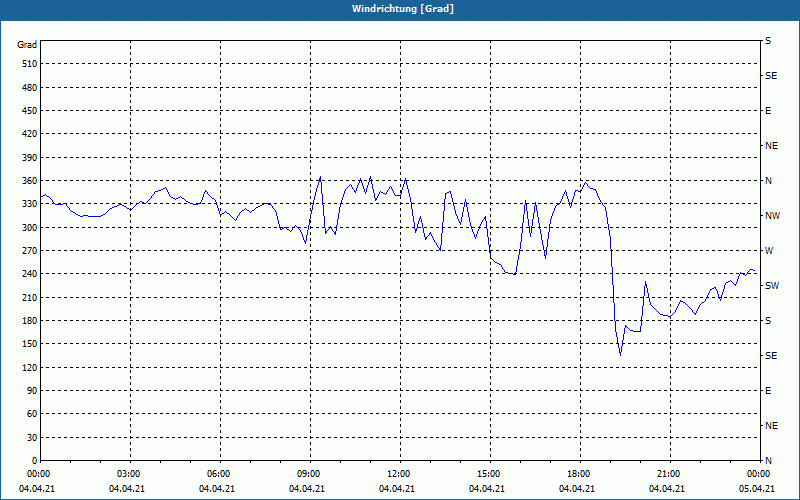This screenshot has height=500, width=800.
Task: Click the 0 value at the degree axis bottom
Action: (x=34, y=461)
